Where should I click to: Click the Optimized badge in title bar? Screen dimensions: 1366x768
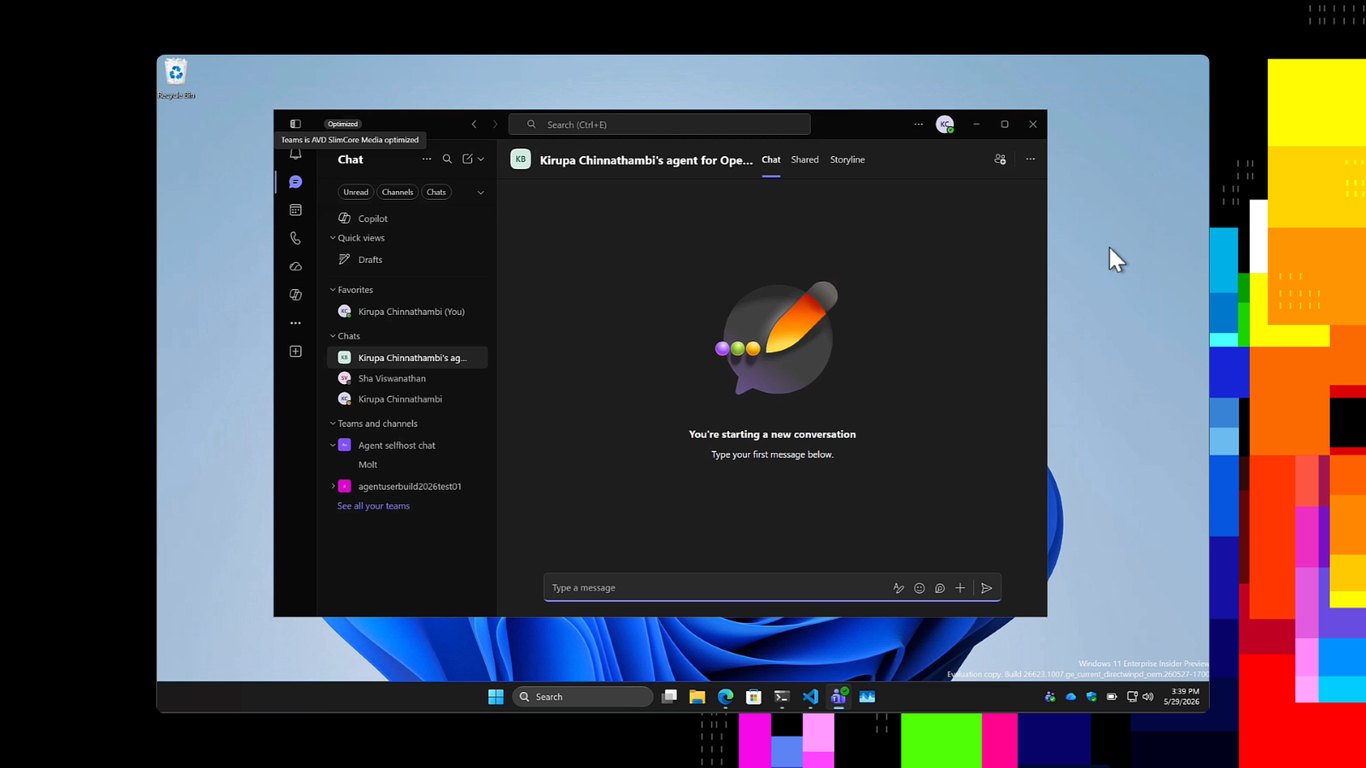point(342,124)
